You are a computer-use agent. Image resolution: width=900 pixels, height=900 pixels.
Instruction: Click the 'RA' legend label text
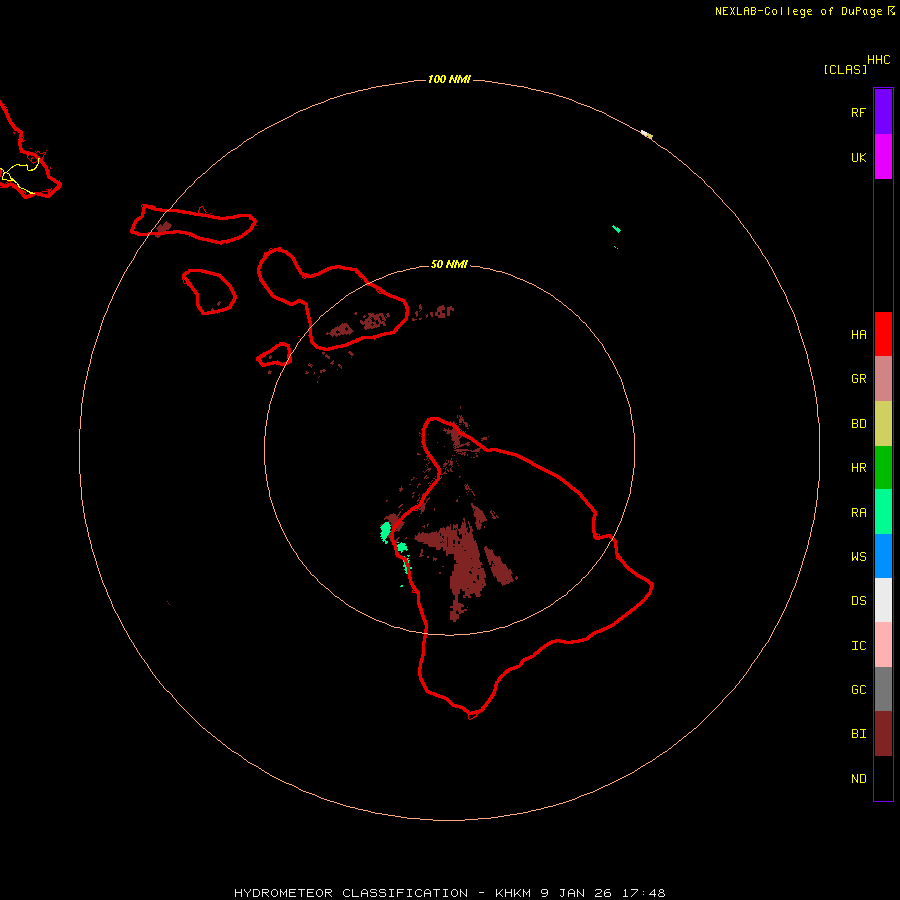(x=858, y=513)
